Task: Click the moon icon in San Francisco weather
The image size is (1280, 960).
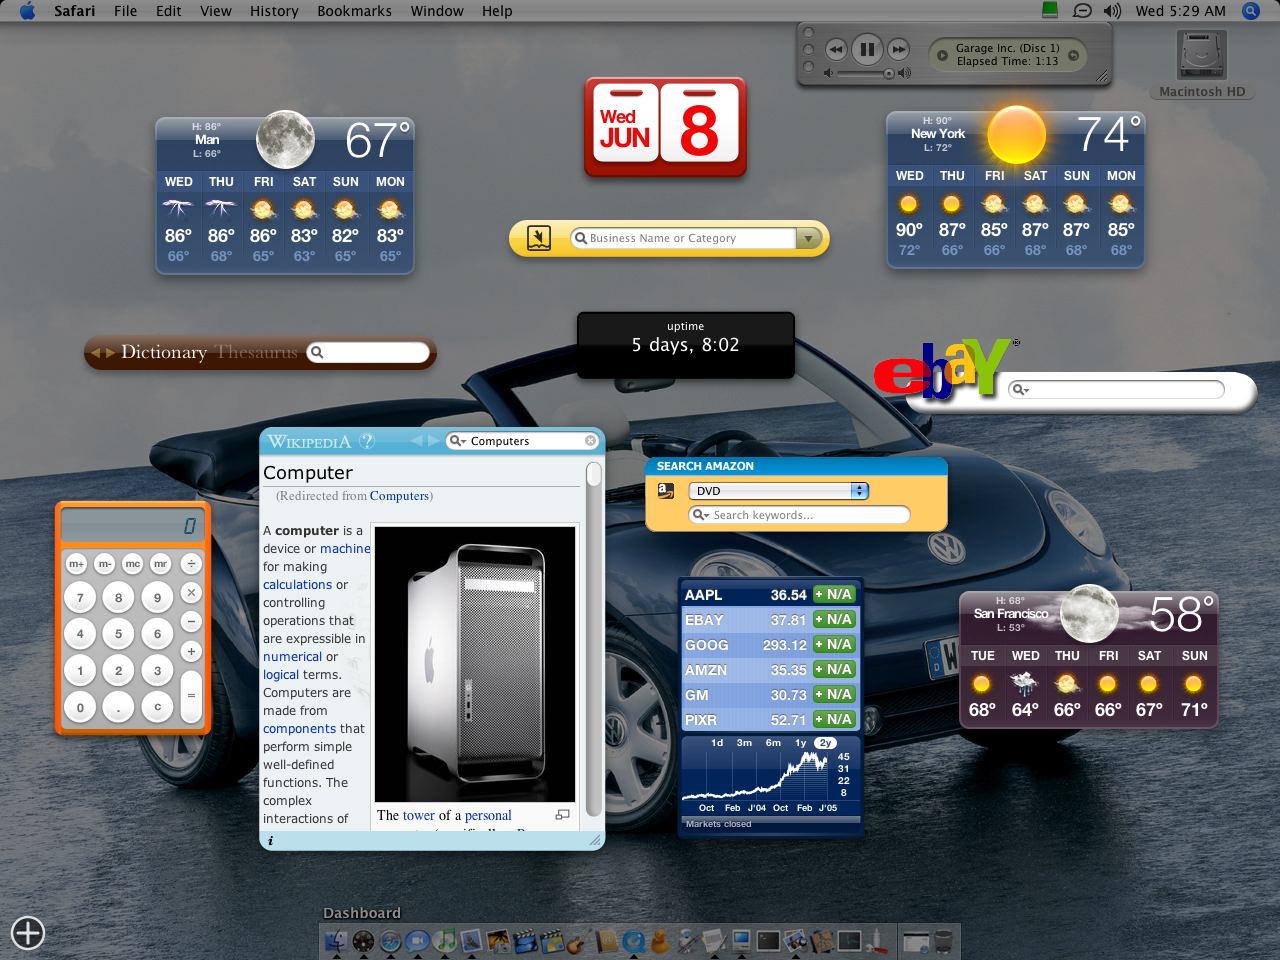Action: coord(1089,613)
